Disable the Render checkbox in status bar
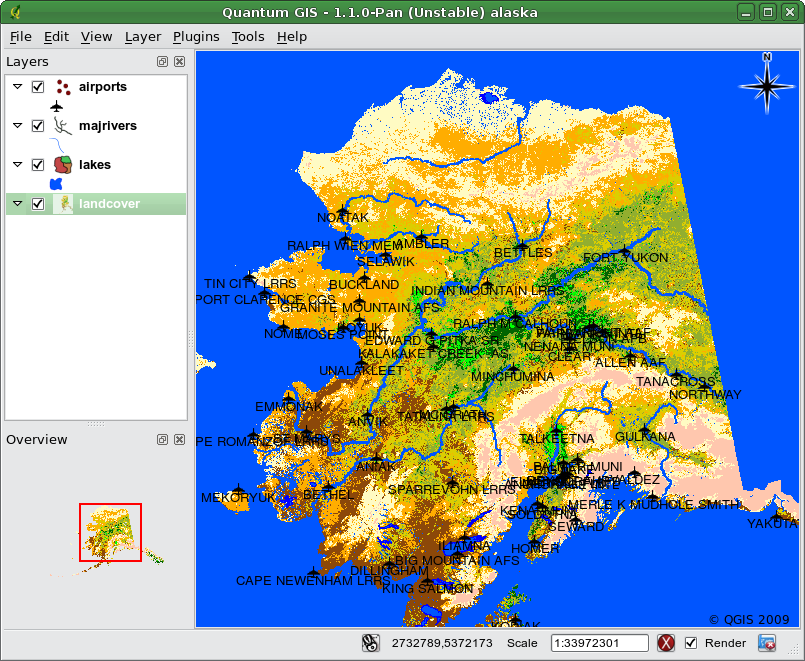The width and height of the screenshot is (805, 661). coord(691,643)
